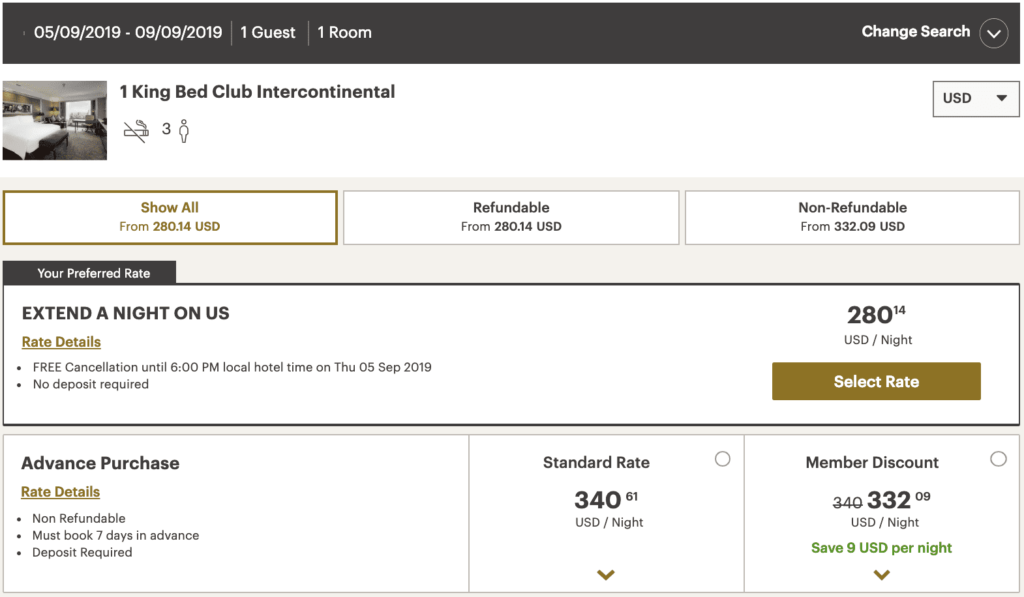The height and width of the screenshot is (597, 1024).
Task: Switch to the Refundable tab
Action: [511, 218]
